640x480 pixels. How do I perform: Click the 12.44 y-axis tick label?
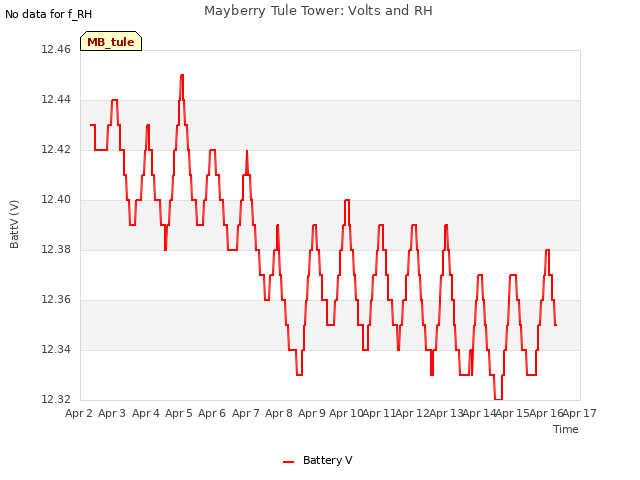click(x=56, y=99)
